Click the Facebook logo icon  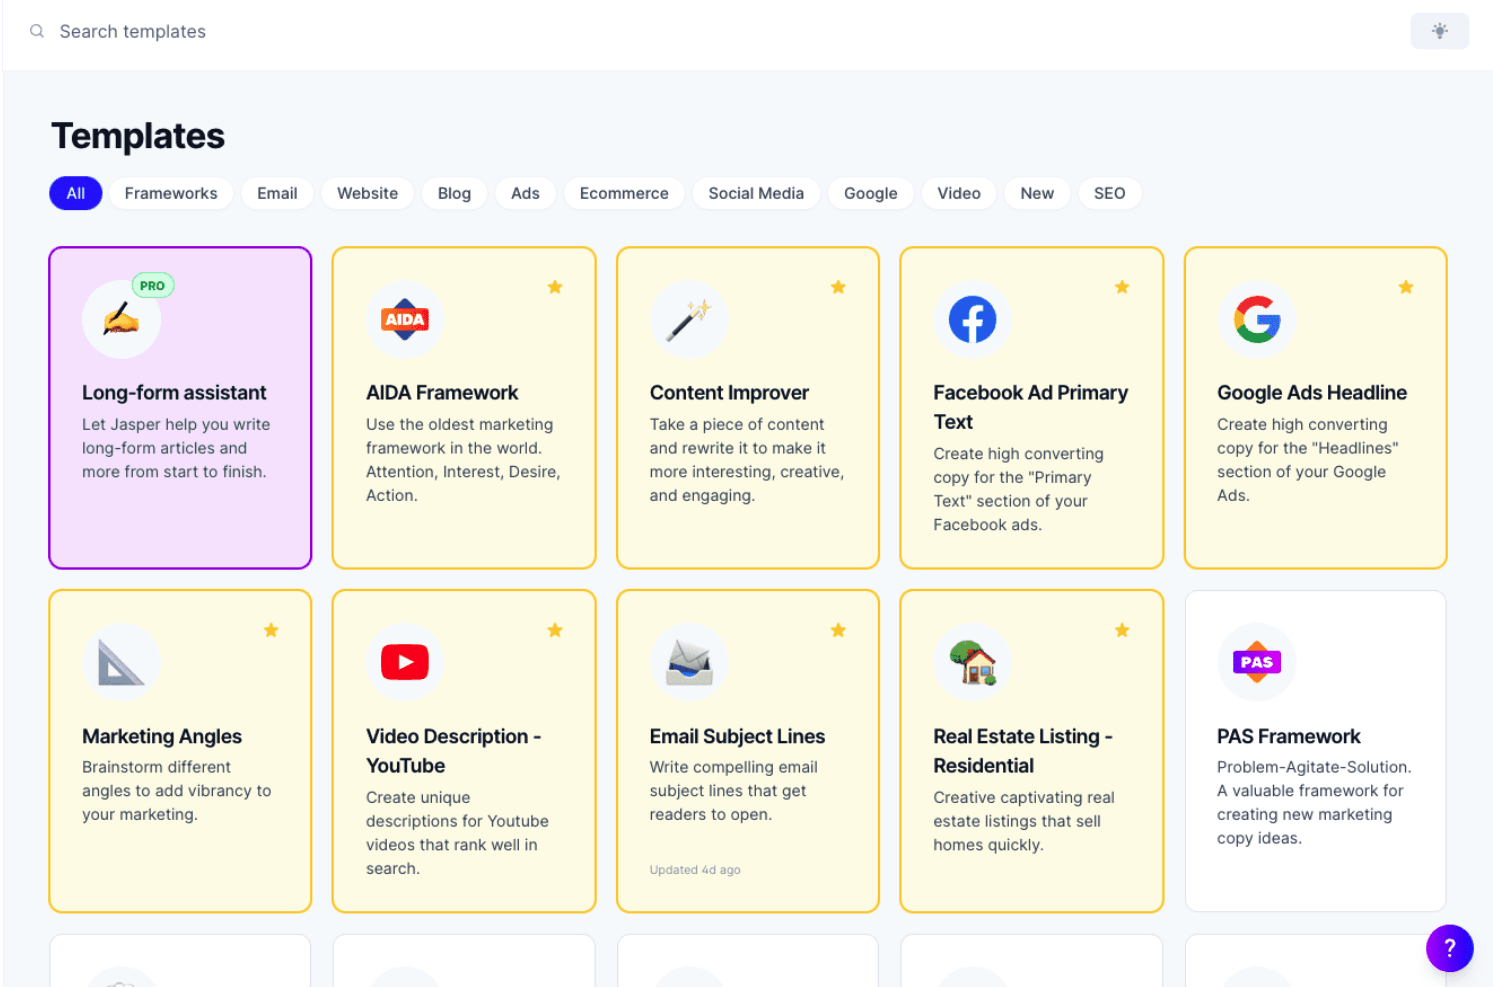(x=972, y=320)
